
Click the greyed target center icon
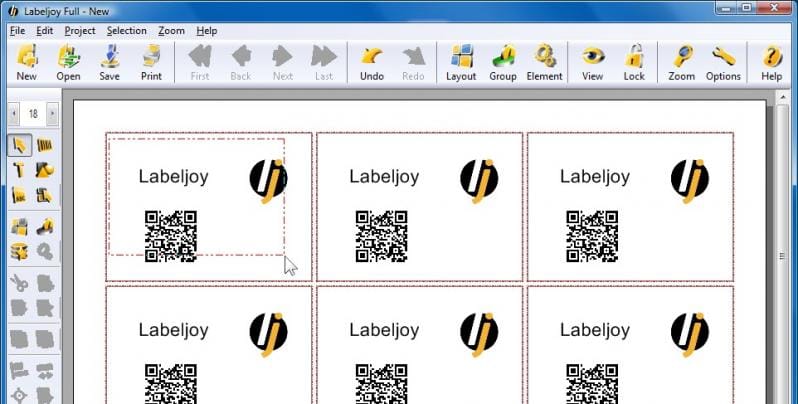19,395
